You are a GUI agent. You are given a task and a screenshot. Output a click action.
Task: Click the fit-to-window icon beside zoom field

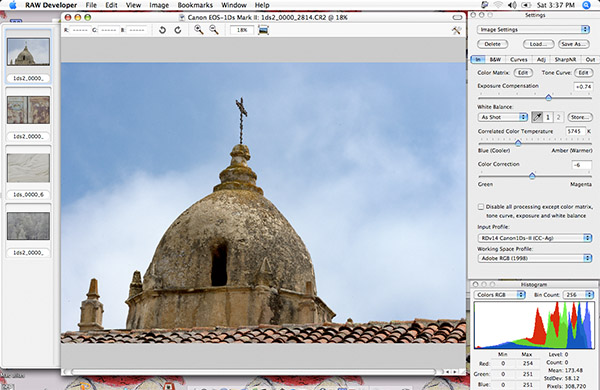(263, 30)
